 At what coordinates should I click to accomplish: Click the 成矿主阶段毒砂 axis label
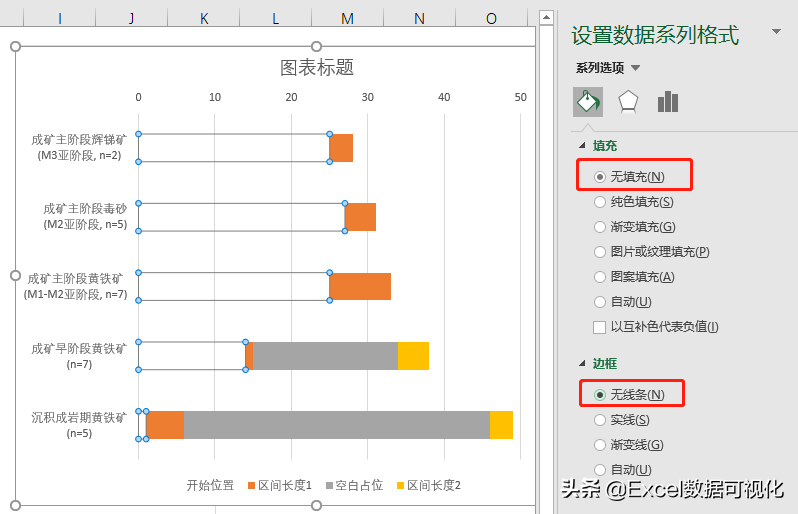click(x=85, y=217)
